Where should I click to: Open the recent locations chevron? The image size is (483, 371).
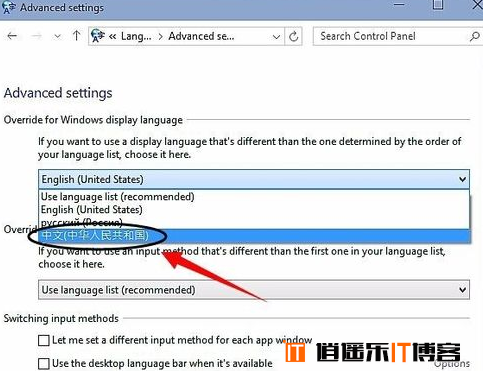tap(57, 36)
